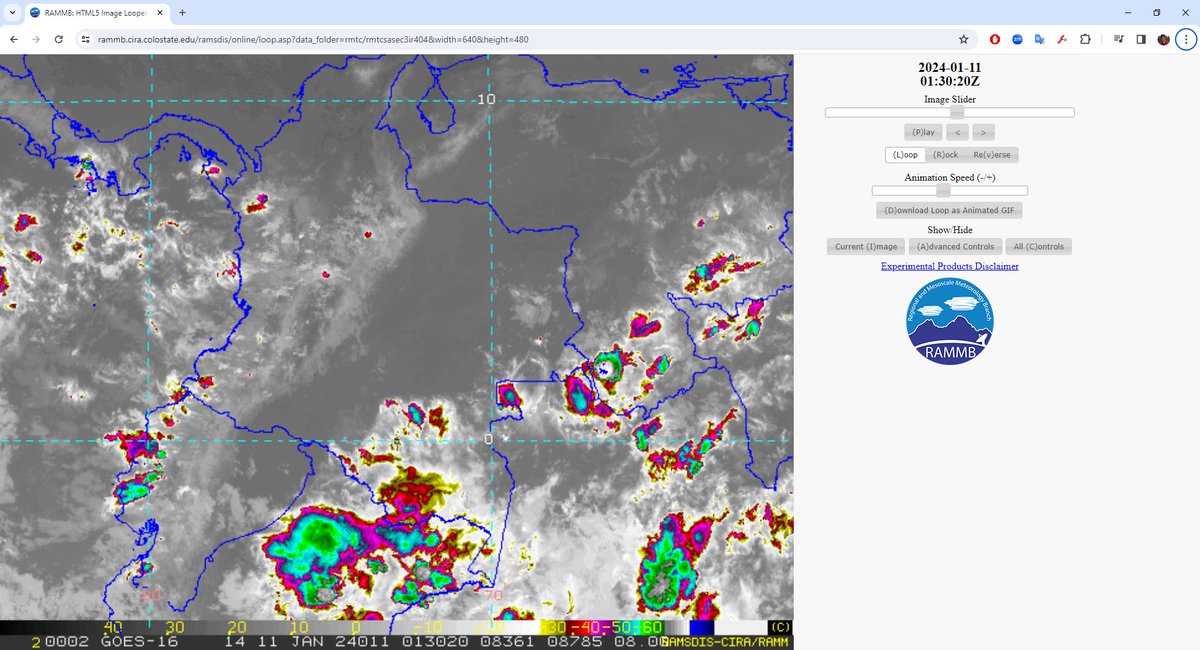Open the blue Zoom extension icon
This screenshot has height=650, width=1200.
pos(1017,39)
